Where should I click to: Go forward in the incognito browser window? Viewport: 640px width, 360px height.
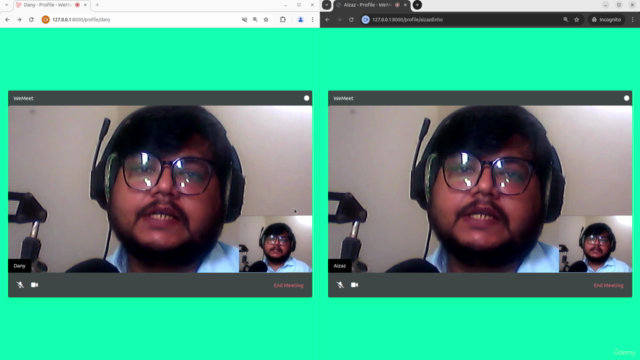[339, 20]
